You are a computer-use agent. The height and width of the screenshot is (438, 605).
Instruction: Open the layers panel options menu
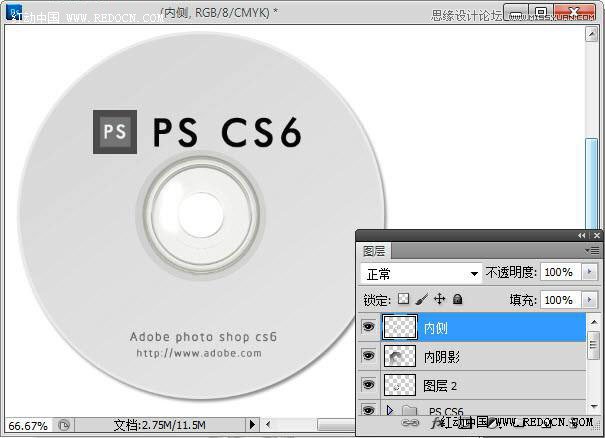592,251
